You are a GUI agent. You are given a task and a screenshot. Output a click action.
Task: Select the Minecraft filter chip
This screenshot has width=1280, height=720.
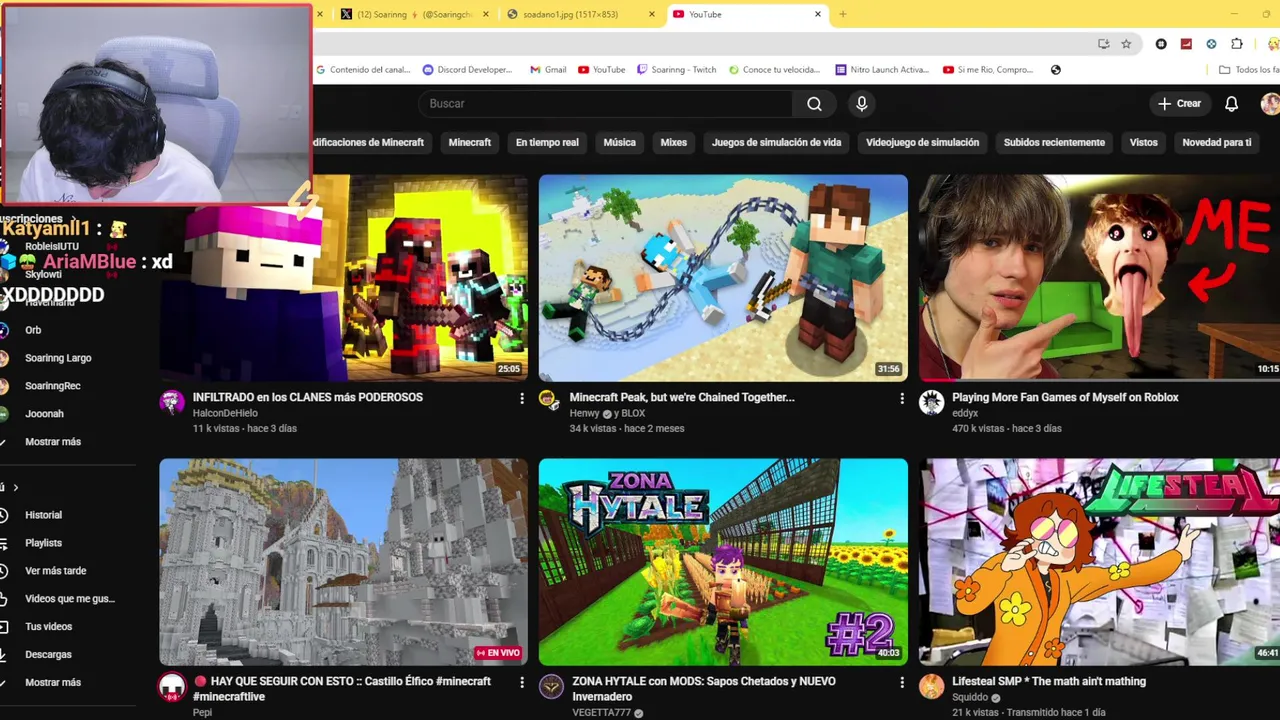(x=470, y=142)
